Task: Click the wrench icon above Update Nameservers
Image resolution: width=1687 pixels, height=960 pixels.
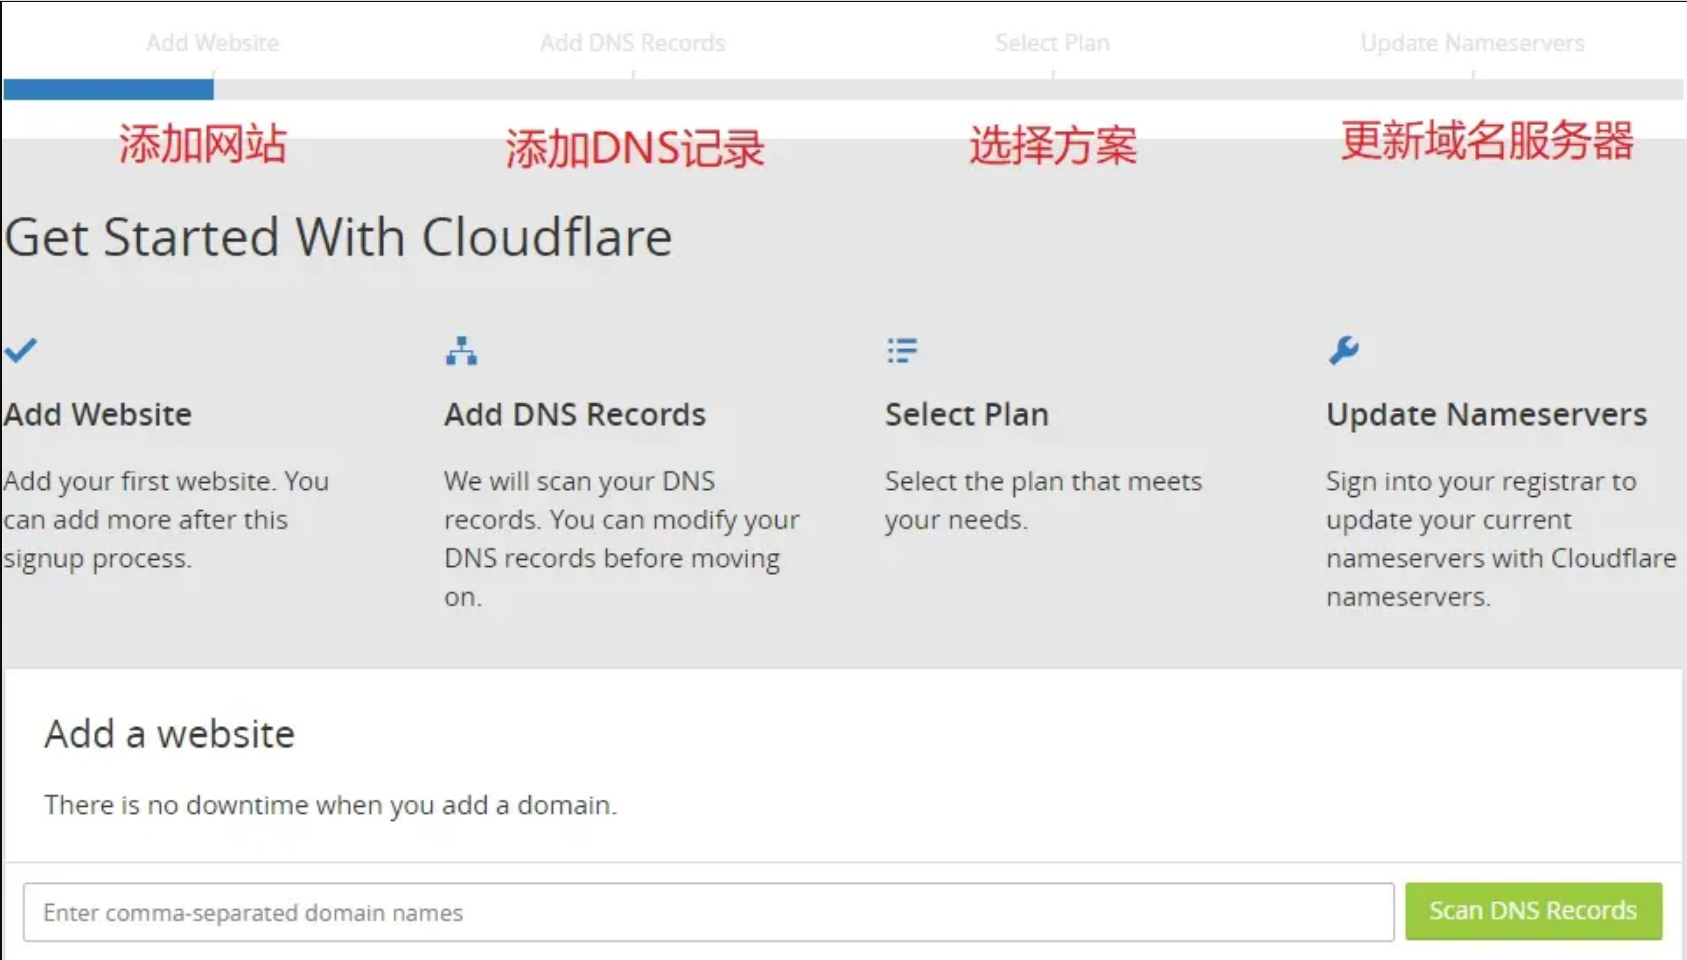Action: click(x=1344, y=350)
